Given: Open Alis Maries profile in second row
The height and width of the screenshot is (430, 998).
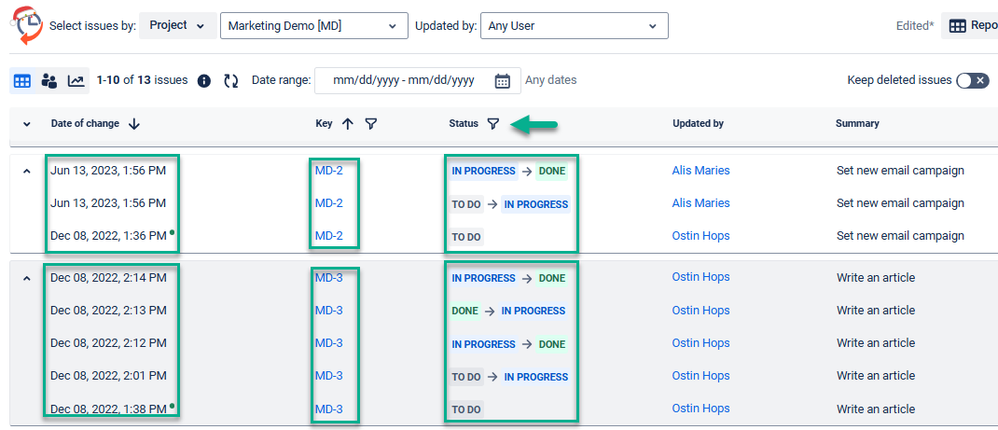Looking at the screenshot, I should pyautogui.click(x=701, y=203).
